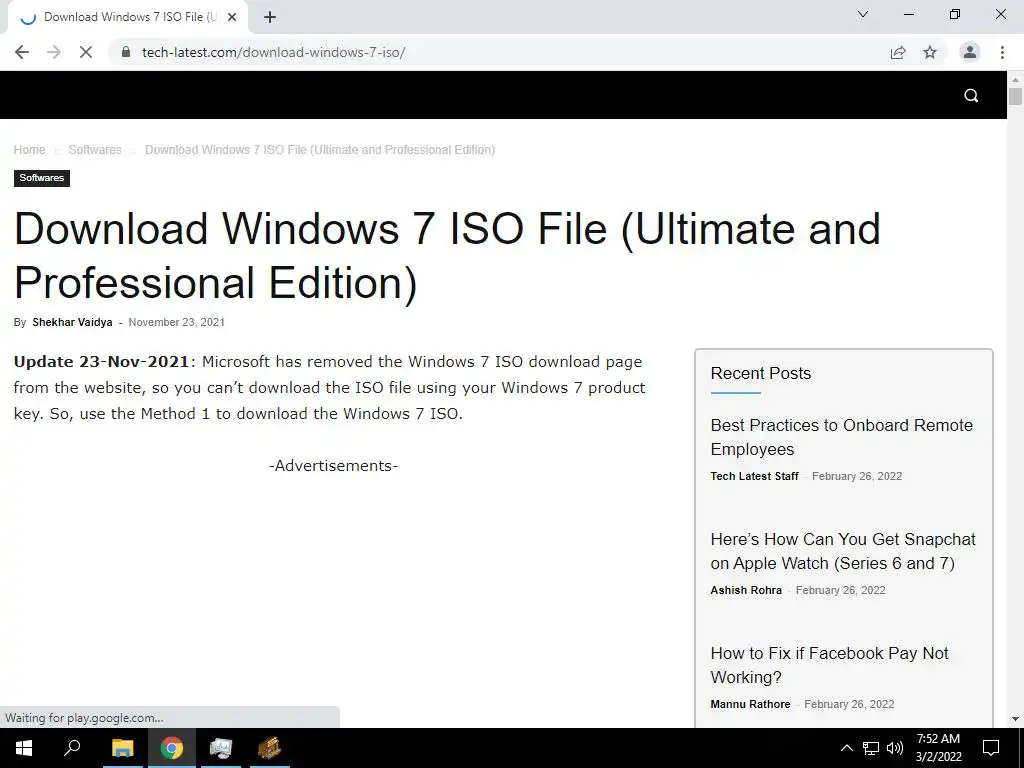Open the Snapchat on Apple Watch post
This screenshot has height=768, width=1024.
(x=842, y=551)
